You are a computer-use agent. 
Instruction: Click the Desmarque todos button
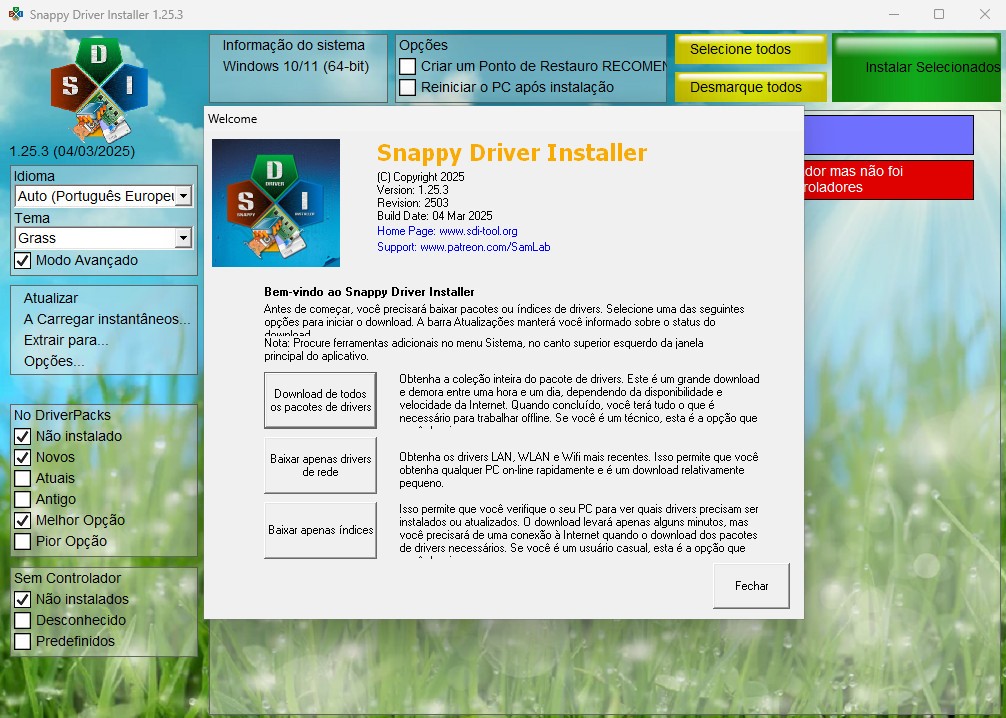pyautogui.click(x=751, y=87)
